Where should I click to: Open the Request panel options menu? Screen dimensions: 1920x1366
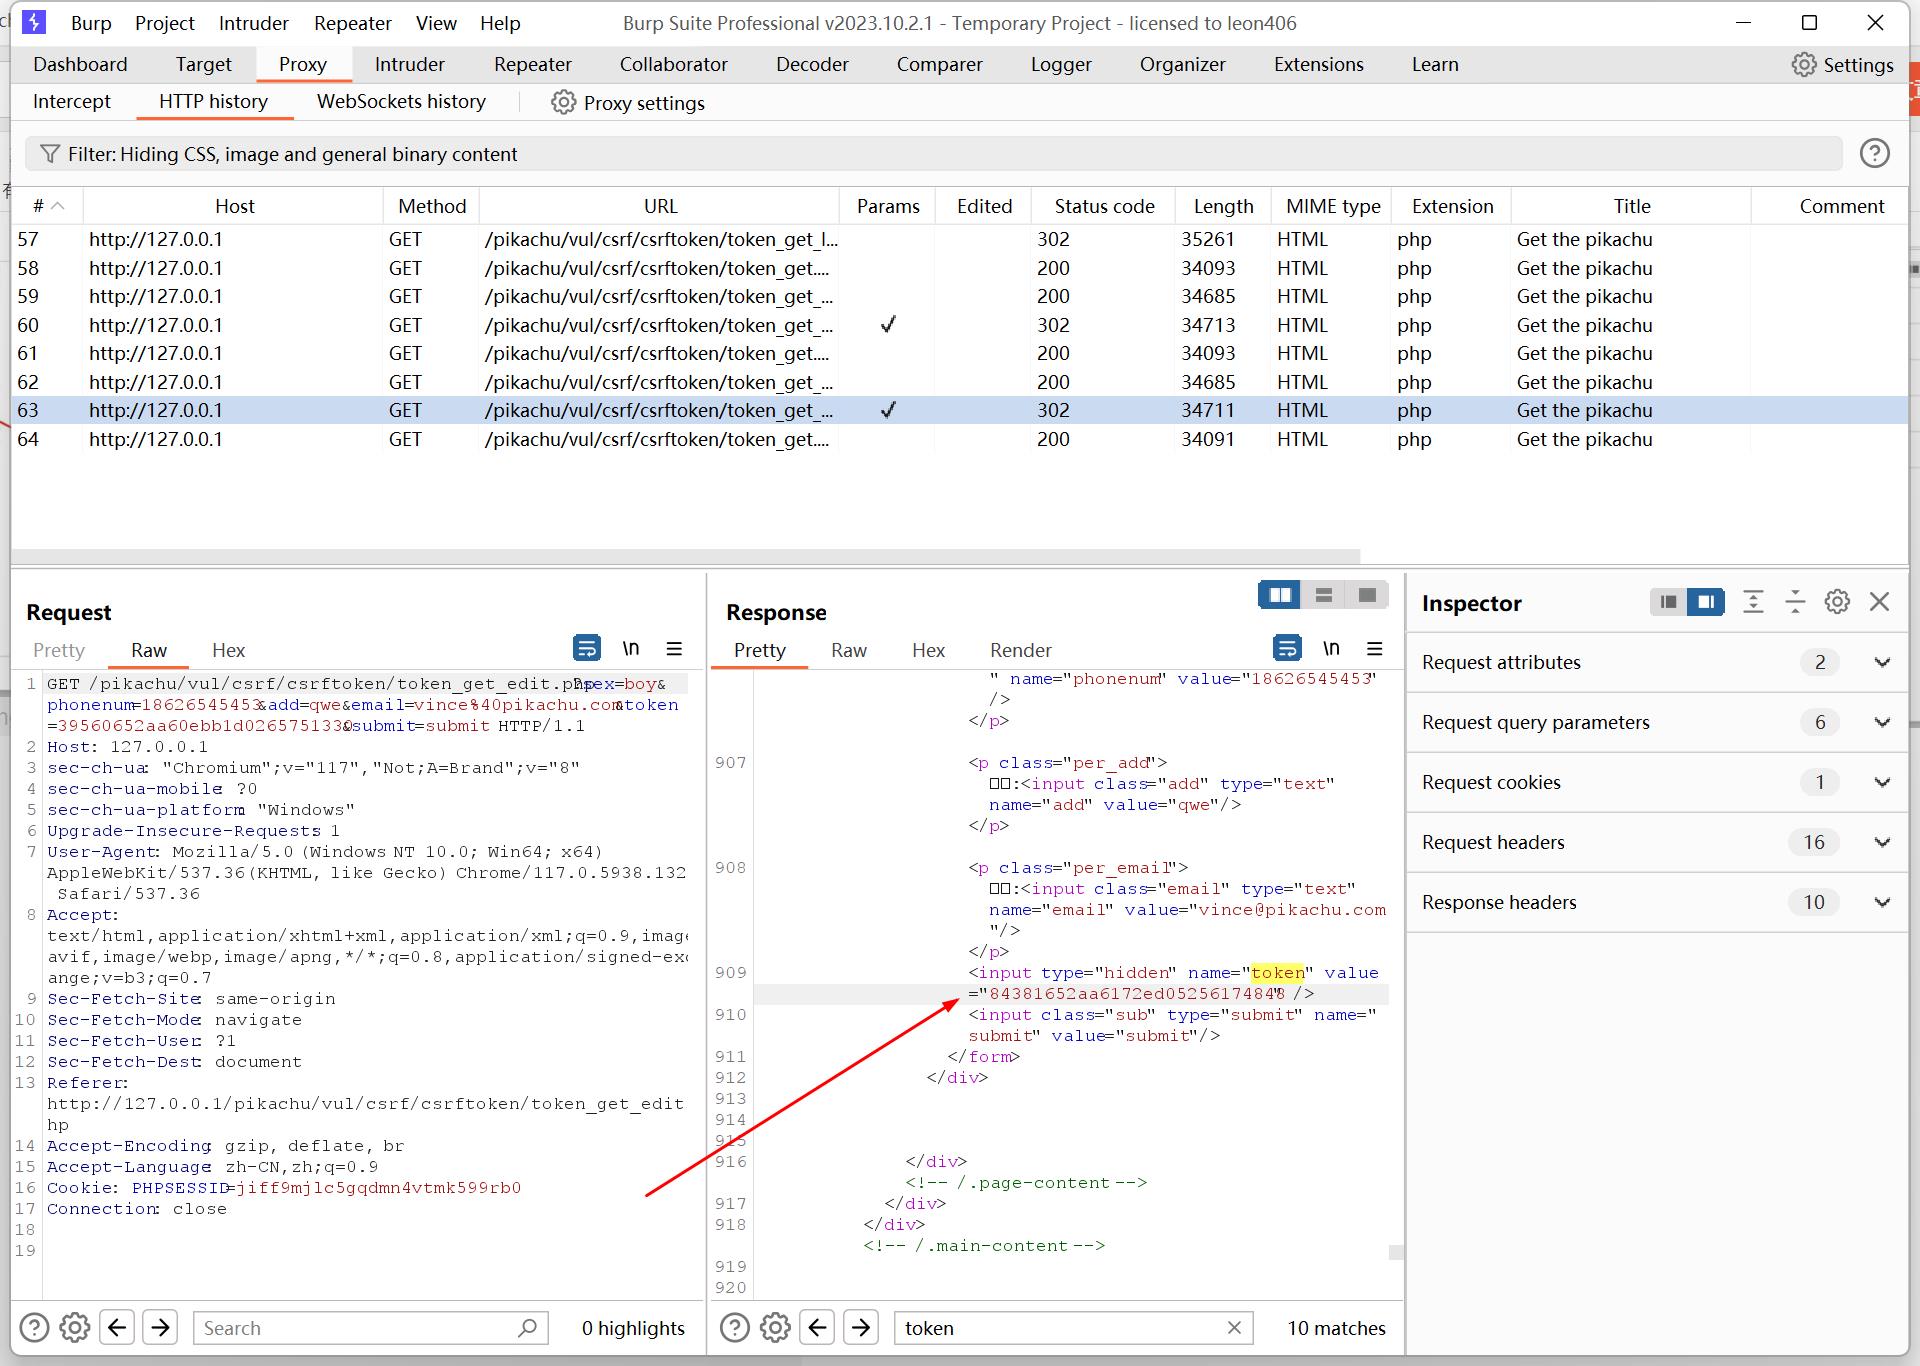coord(674,648)
